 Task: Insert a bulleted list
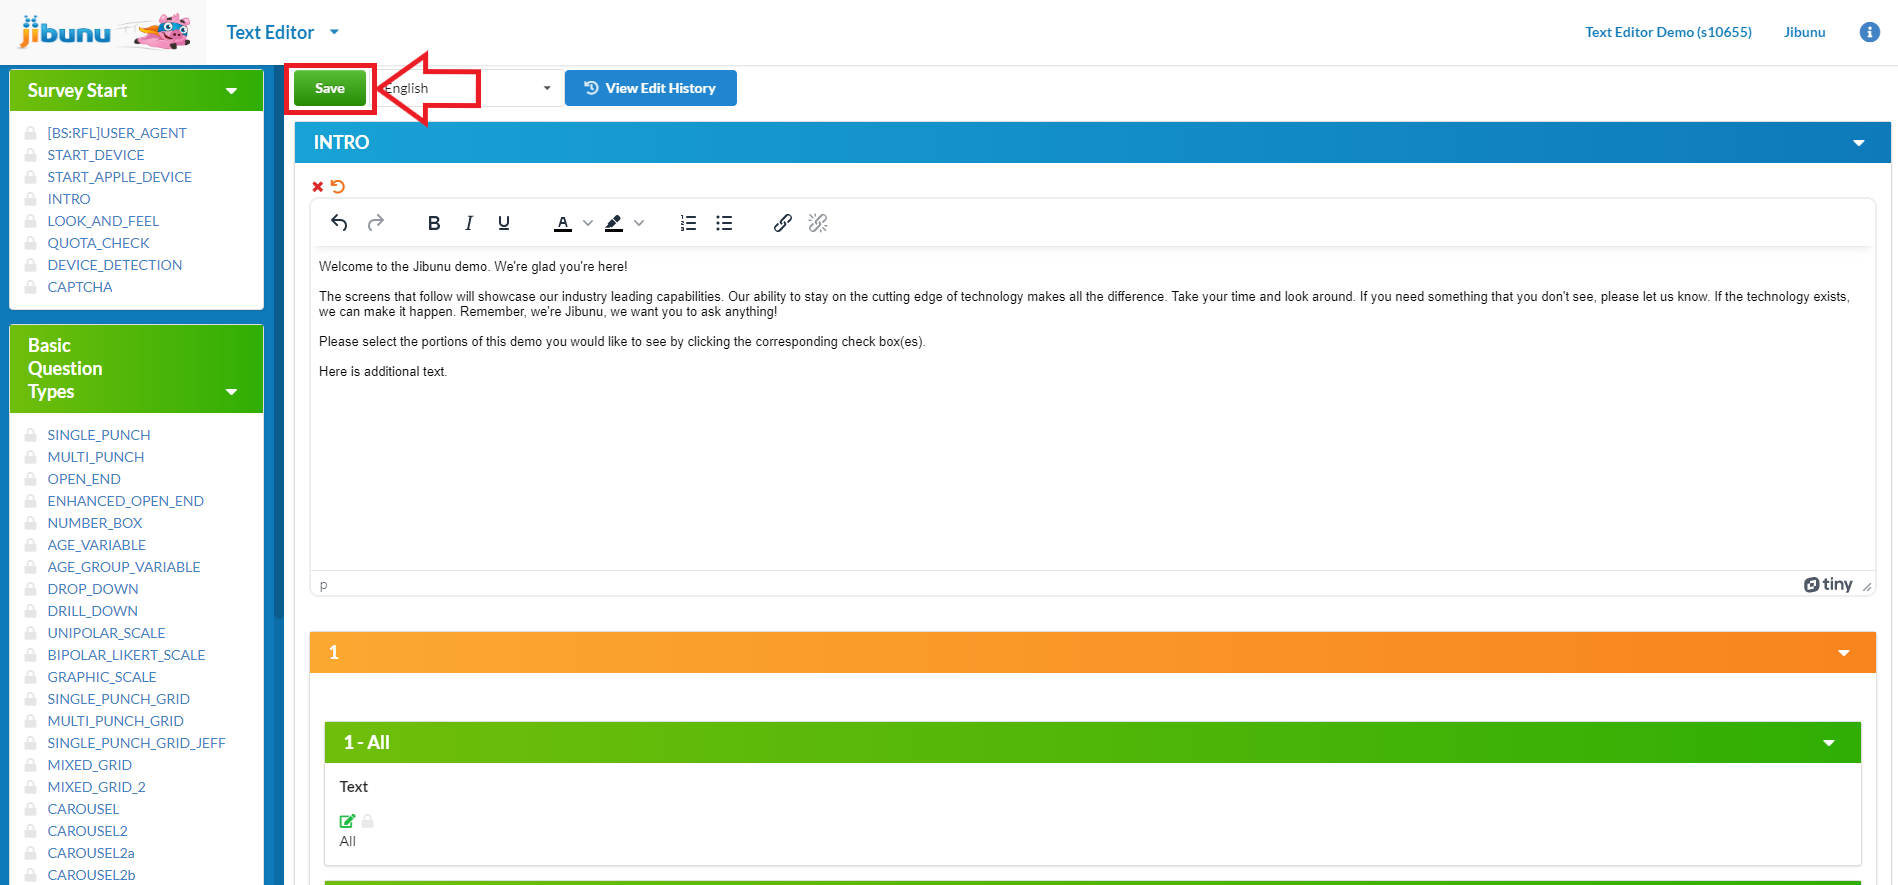[x=724, y=223]
